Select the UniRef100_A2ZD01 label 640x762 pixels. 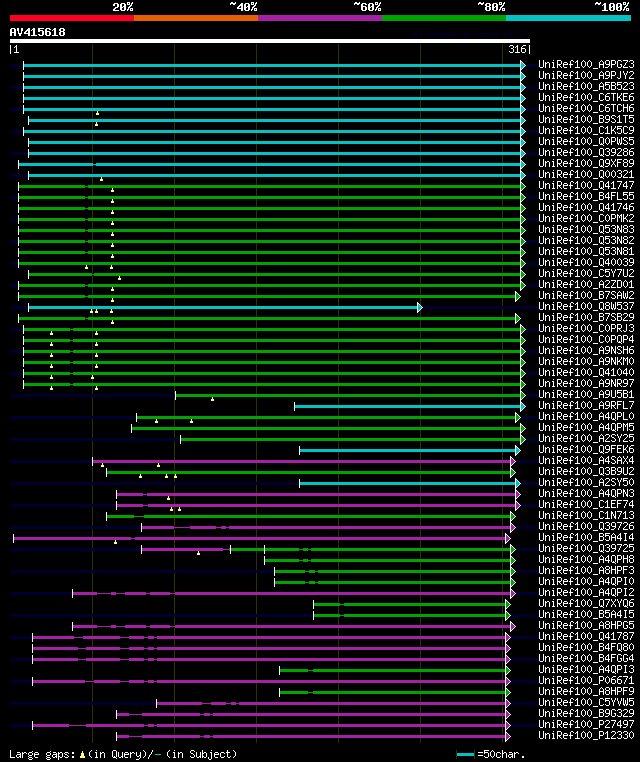click(586, 284)
